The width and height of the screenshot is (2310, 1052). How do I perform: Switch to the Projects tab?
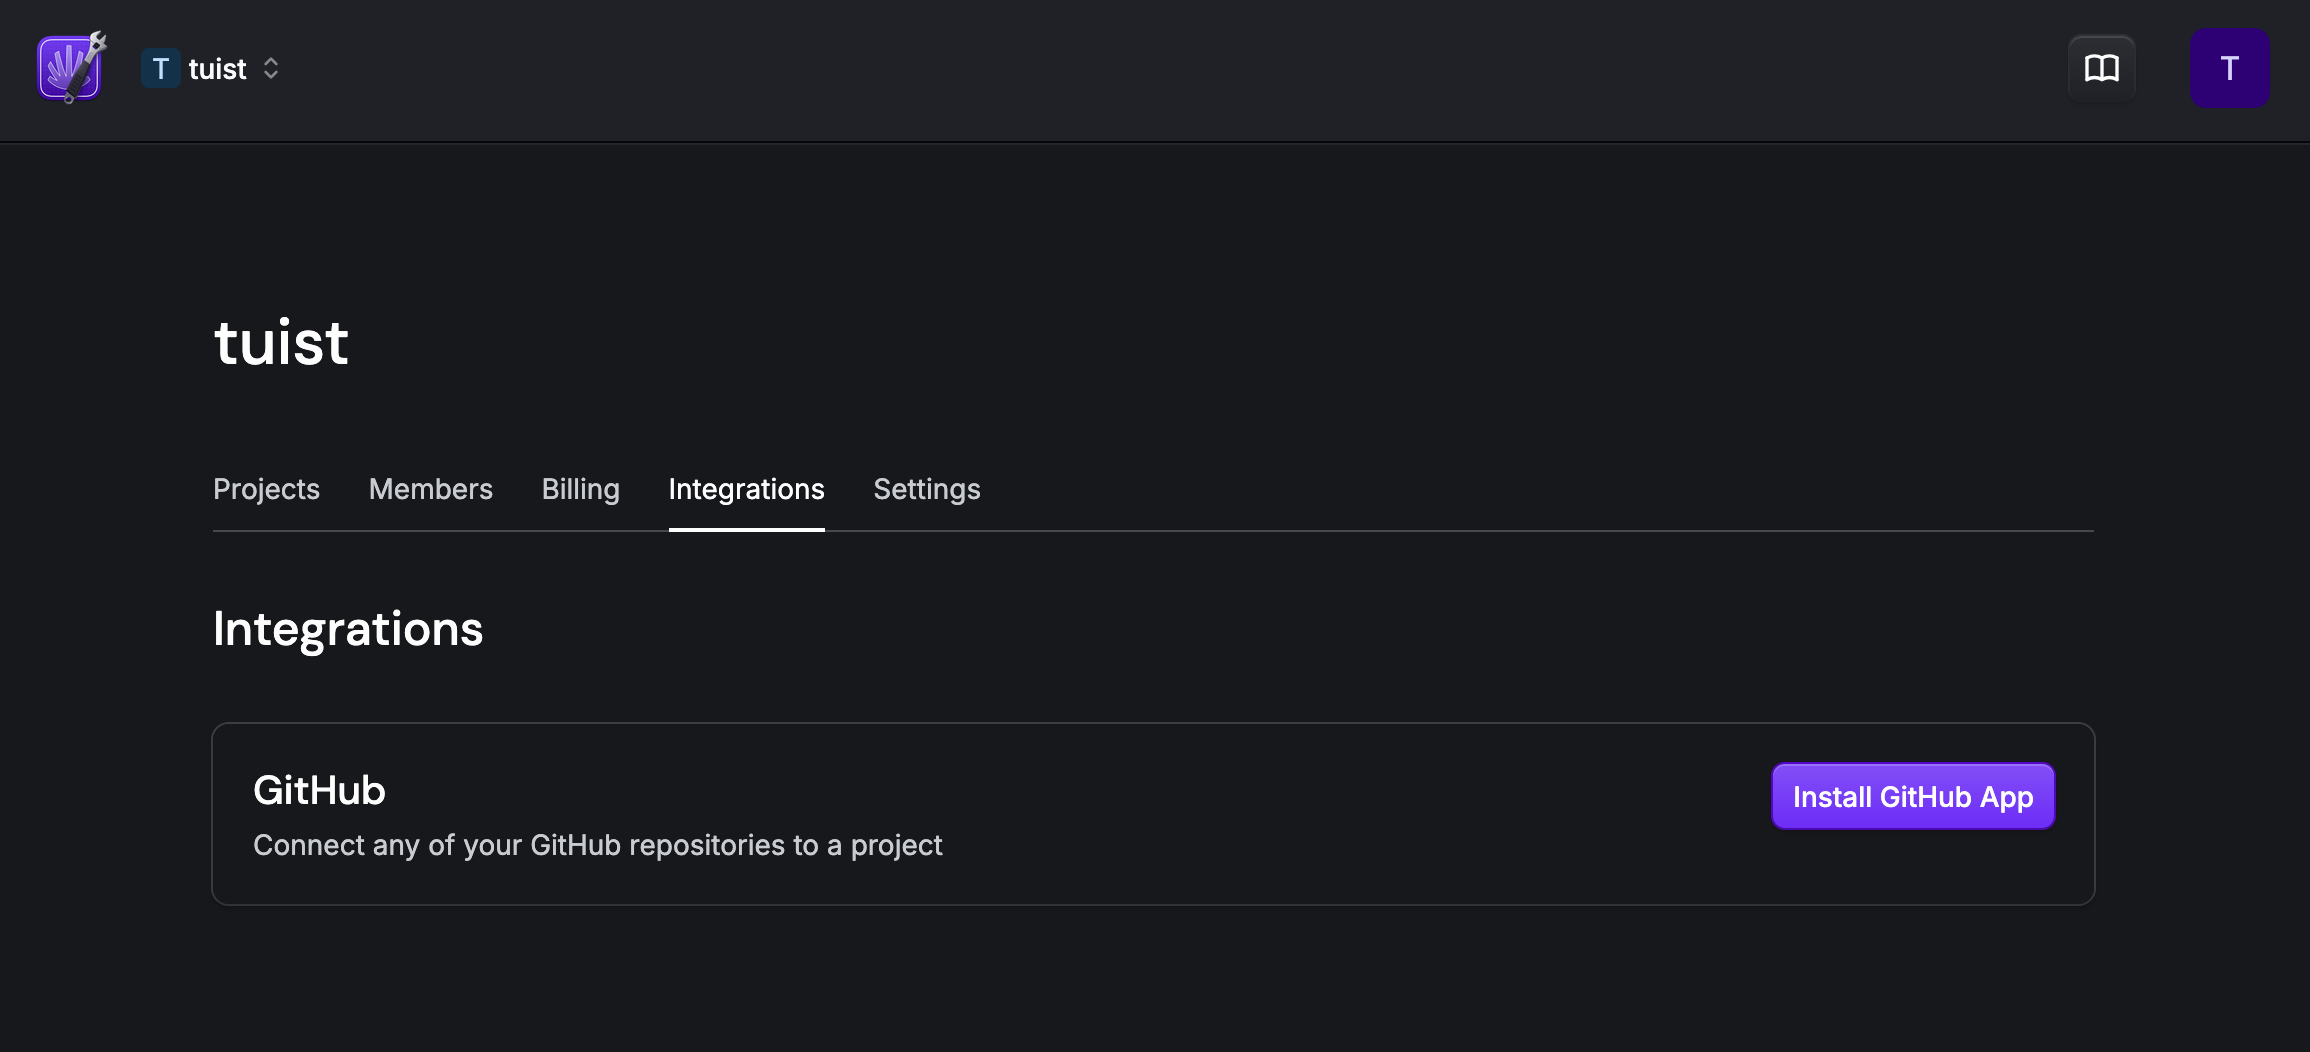[266, 489]
